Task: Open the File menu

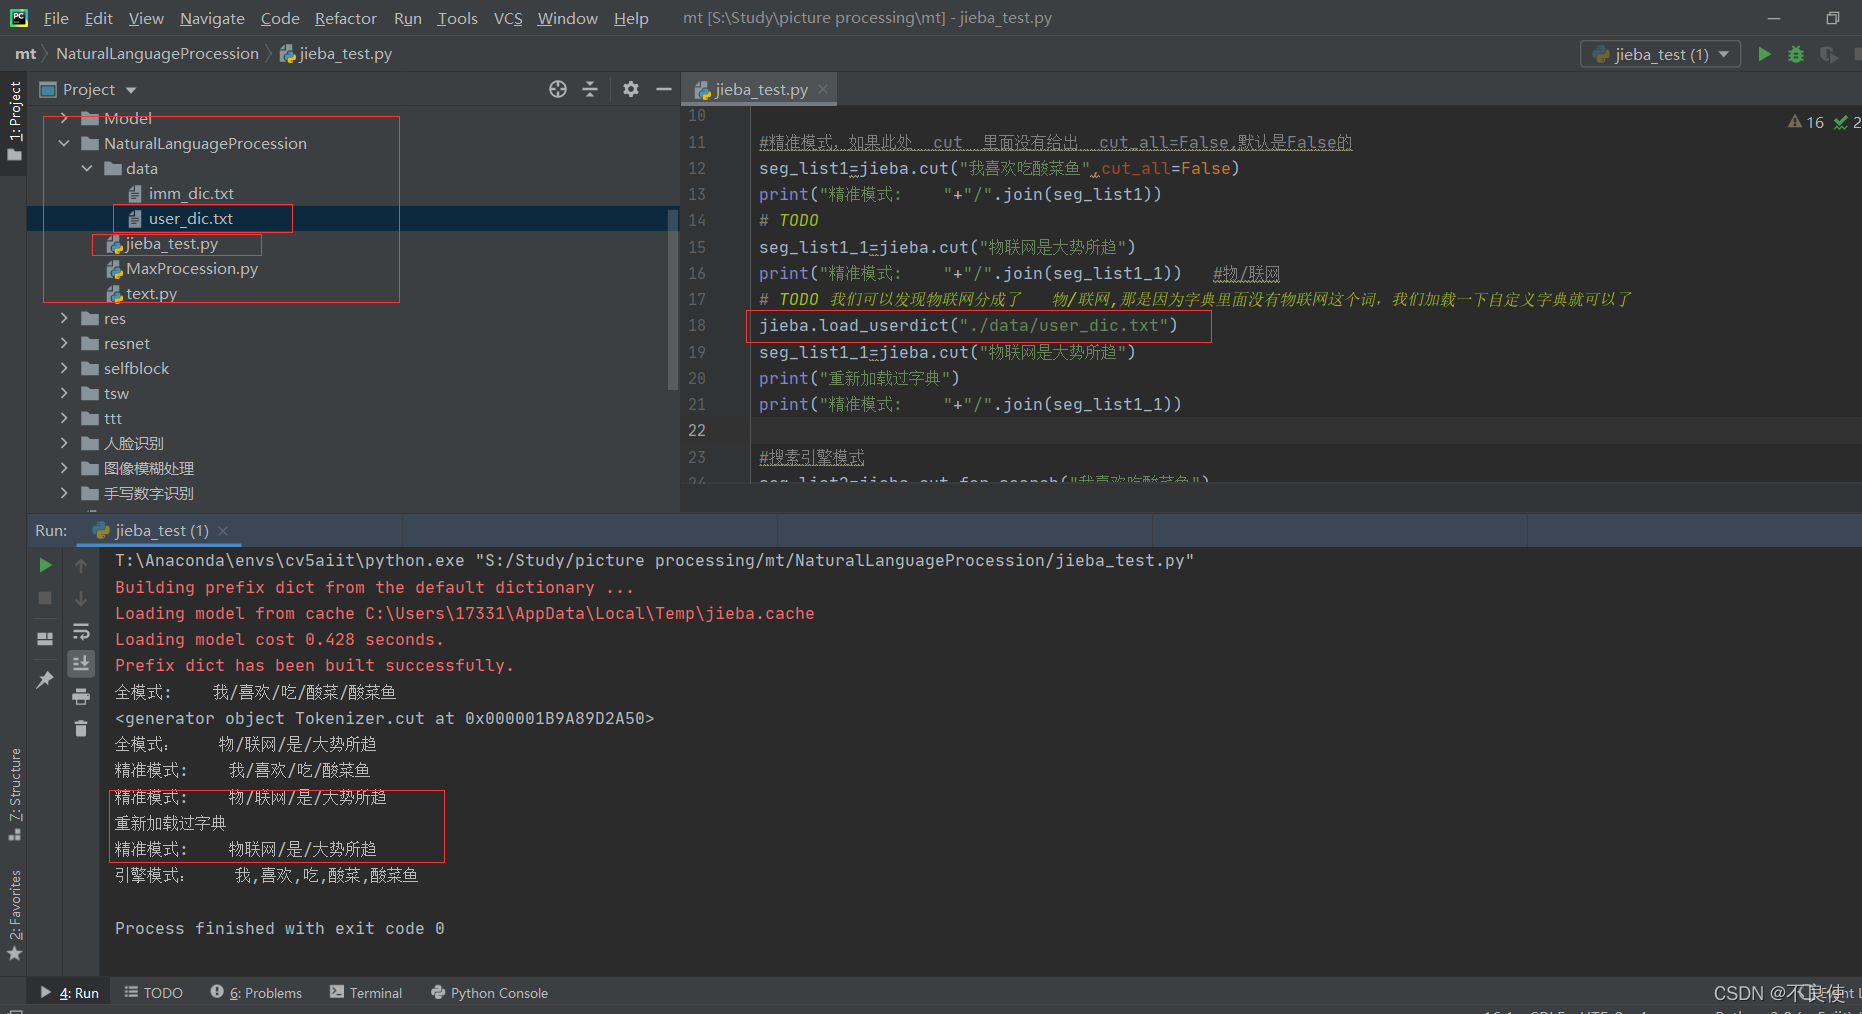Action: point(56,18)
